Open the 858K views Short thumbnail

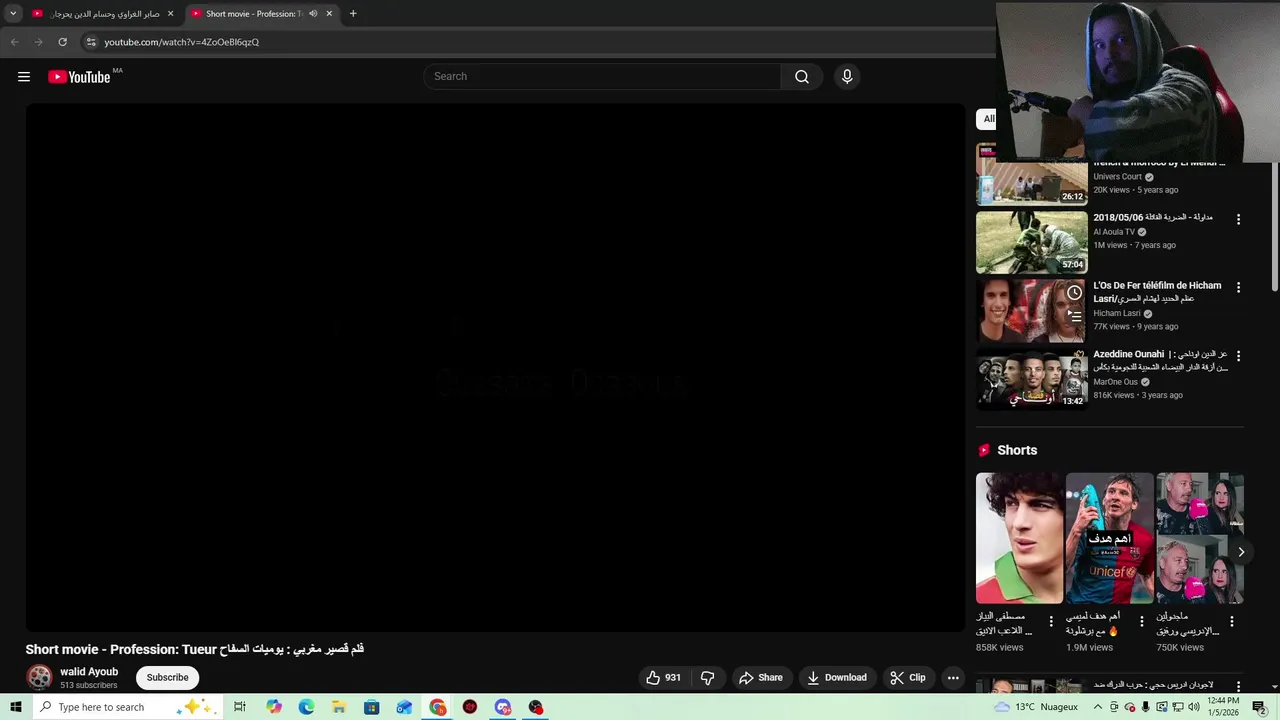pos(1019,538)
